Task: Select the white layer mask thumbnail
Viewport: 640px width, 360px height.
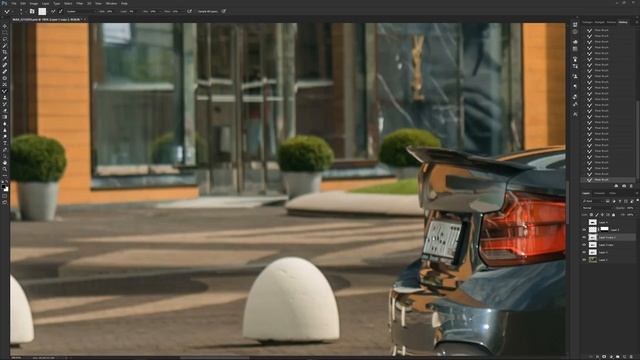Action: [605, 229]
